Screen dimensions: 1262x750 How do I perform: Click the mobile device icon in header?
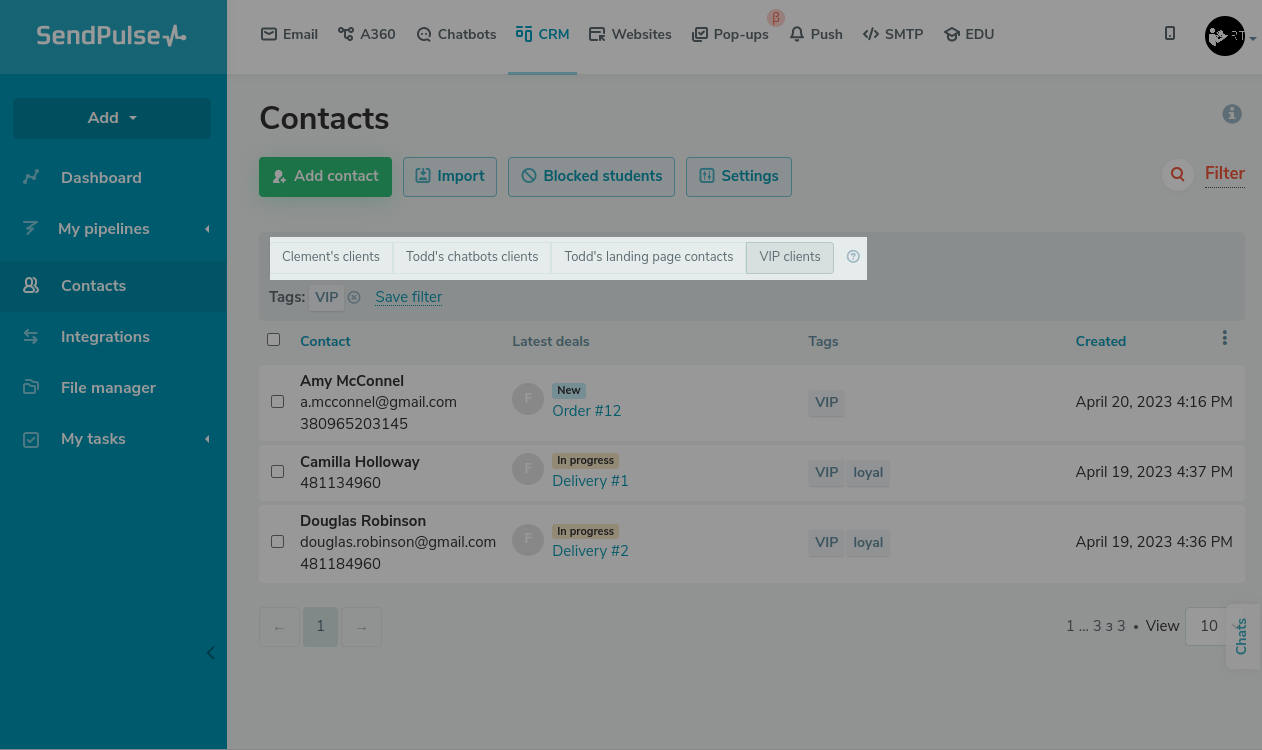click(x=1170, y=34)
